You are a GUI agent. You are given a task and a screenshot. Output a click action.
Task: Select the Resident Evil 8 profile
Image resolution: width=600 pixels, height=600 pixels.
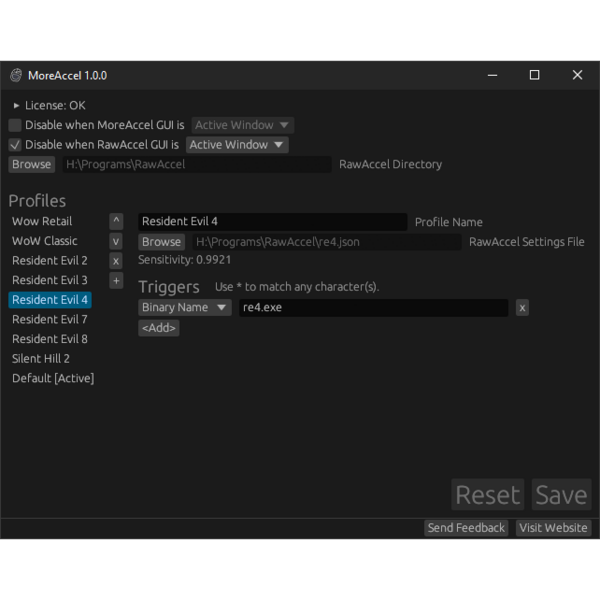click(x=50, y=339)
